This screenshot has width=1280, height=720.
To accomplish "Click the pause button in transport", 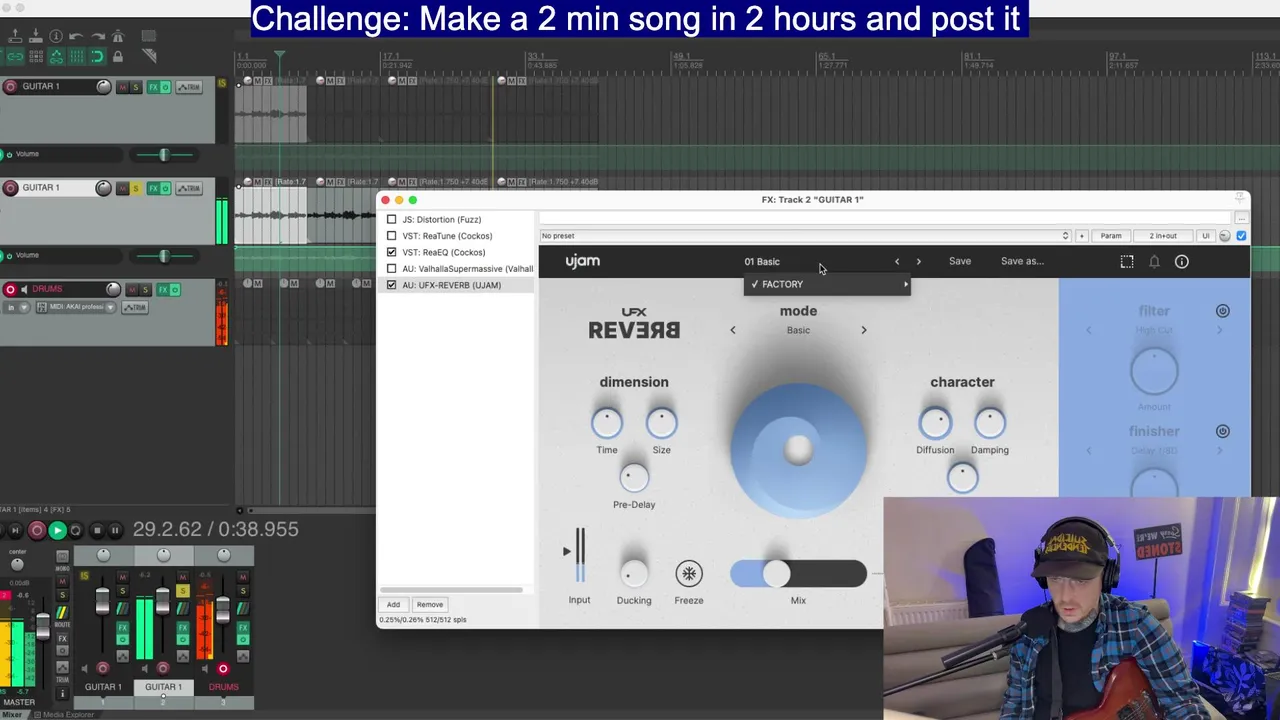I will tap(115, 530).
